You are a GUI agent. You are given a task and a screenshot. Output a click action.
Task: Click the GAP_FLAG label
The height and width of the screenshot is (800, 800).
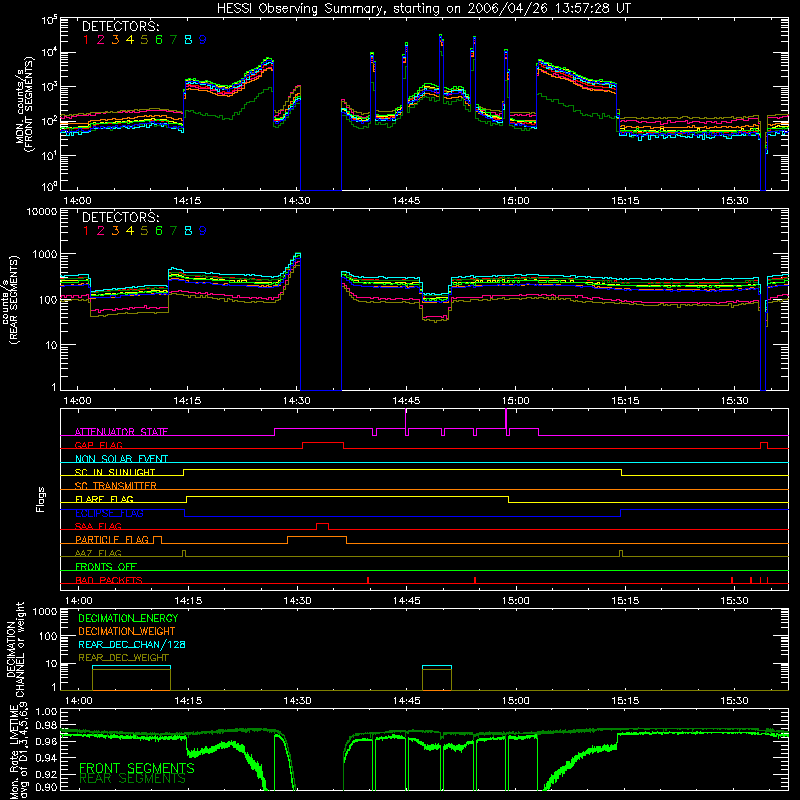pos(98,445)
